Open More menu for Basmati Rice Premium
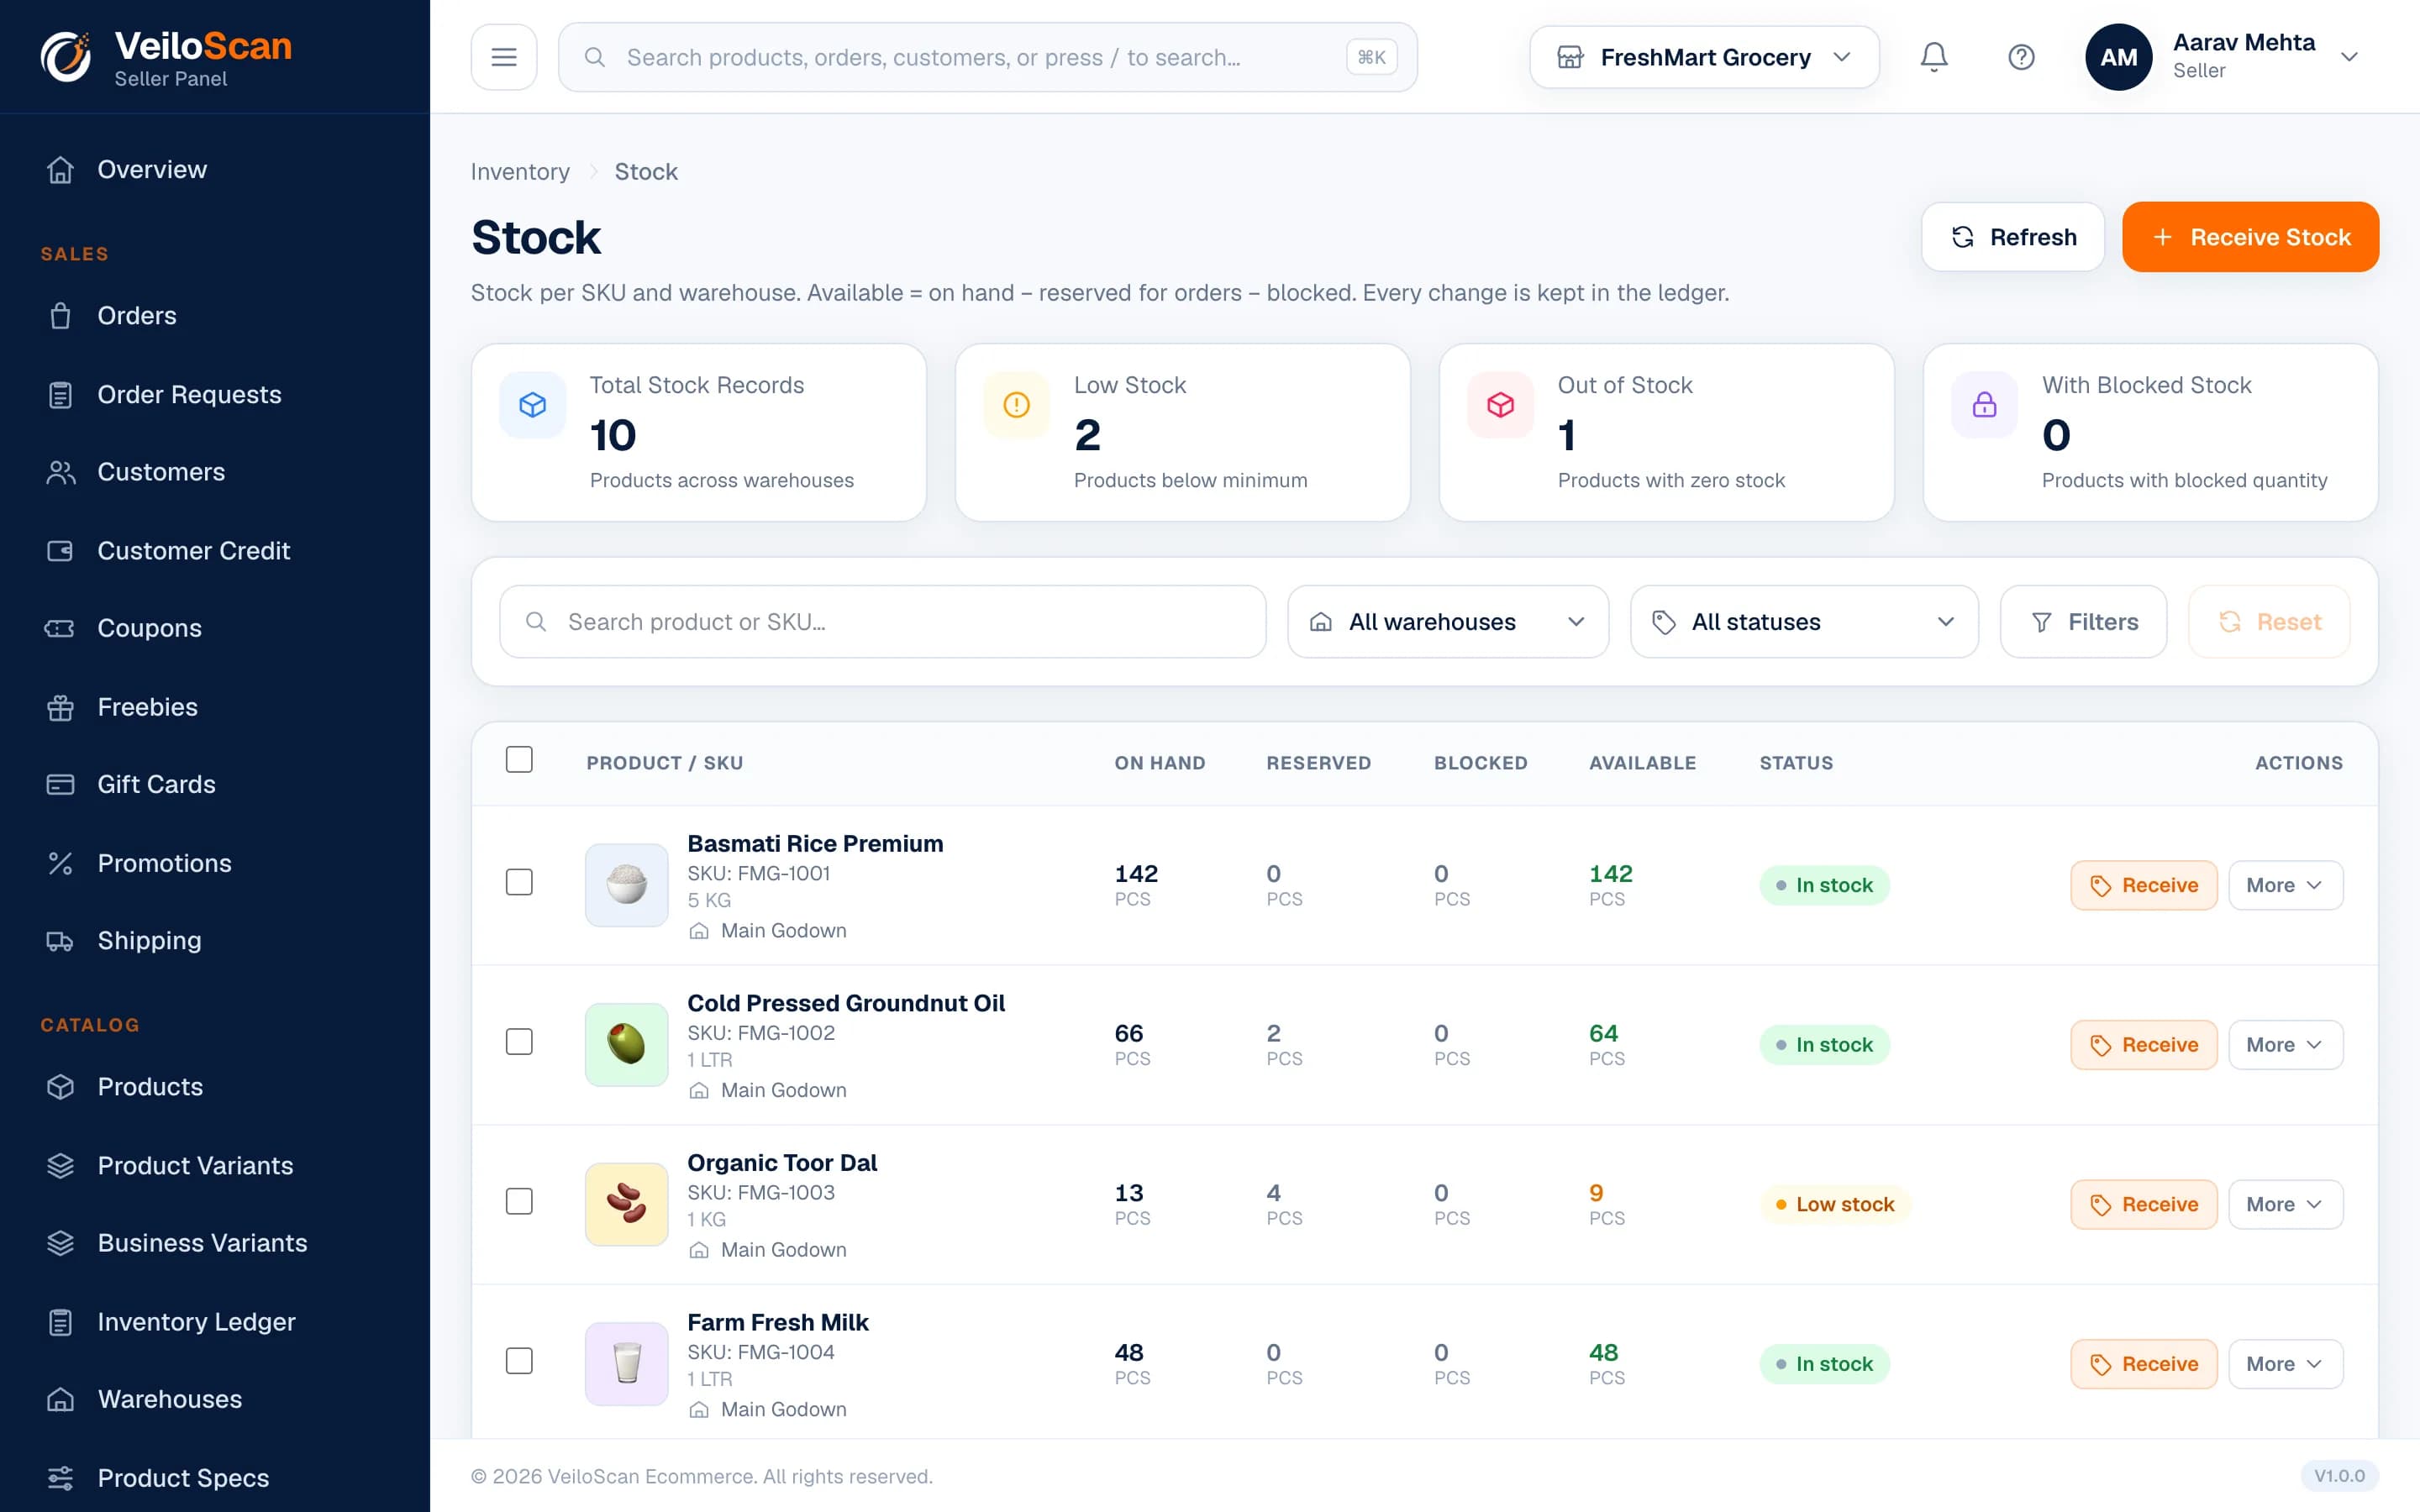The width and height of the screenshot is (2420, 1512). tap(2285, 885)
